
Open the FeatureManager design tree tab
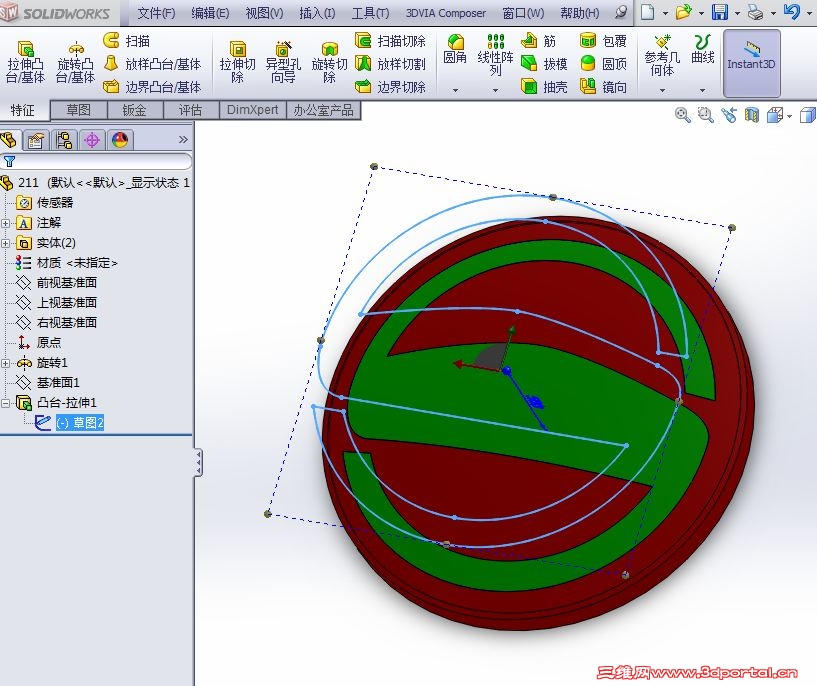click(x=9, y=140)
